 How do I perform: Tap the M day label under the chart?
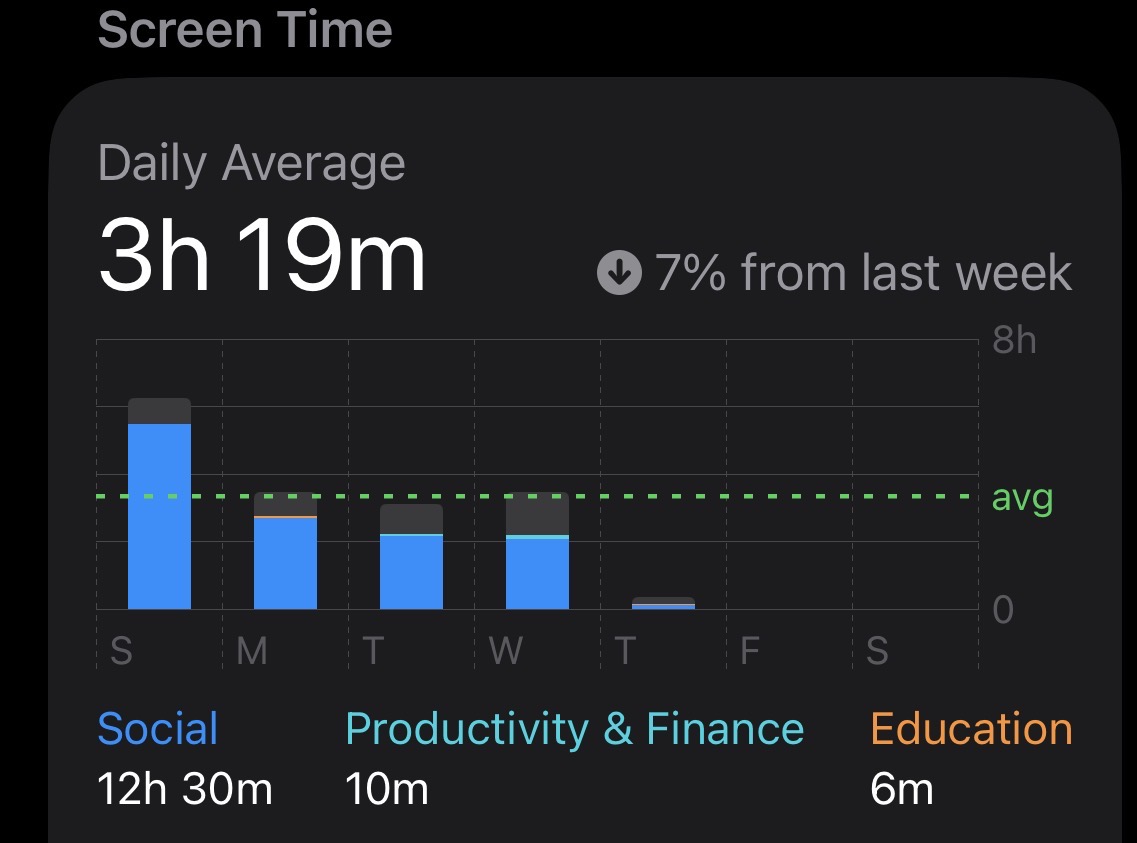(252, 652)
